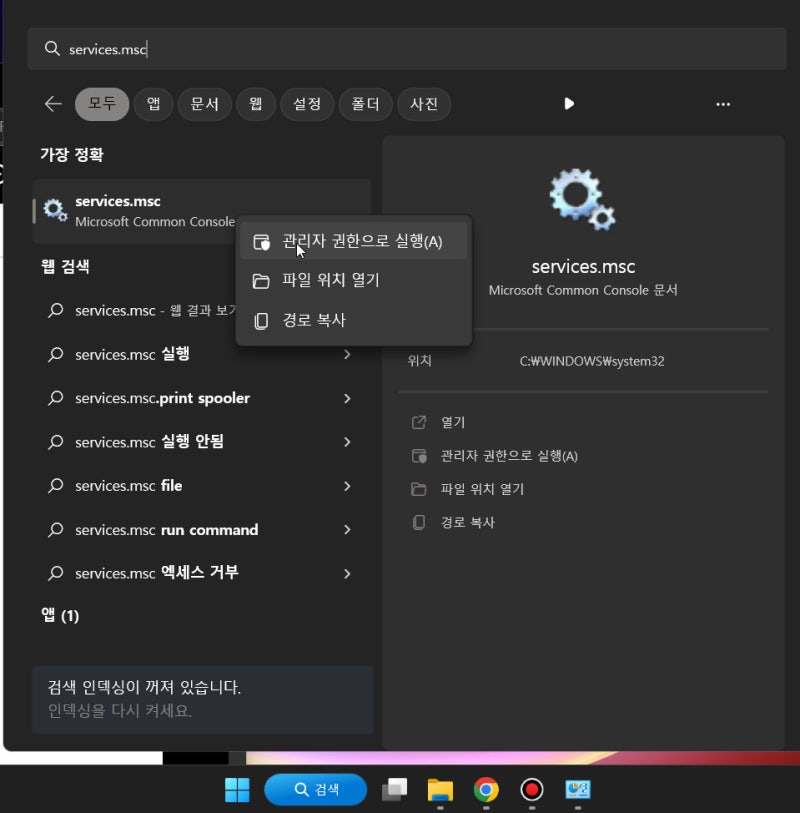Open the red record app on the taskbar

(531, 789)
